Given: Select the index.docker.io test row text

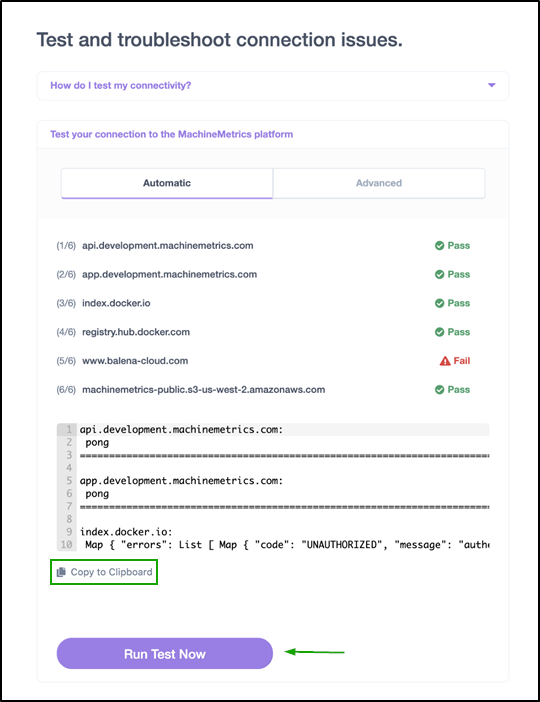Looking at the screenshot, I should tap(116, 303).
